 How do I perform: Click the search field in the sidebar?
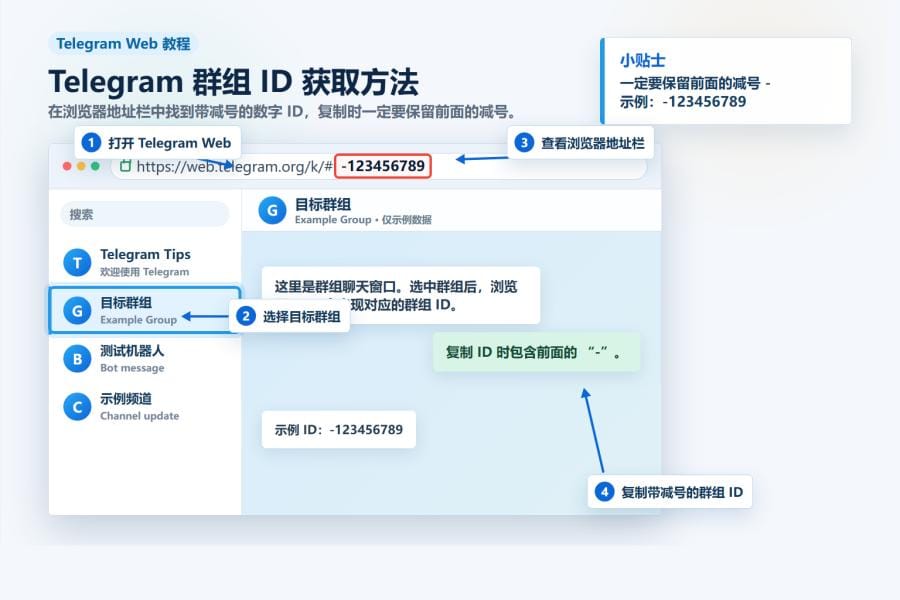click(x=145, y=214)
